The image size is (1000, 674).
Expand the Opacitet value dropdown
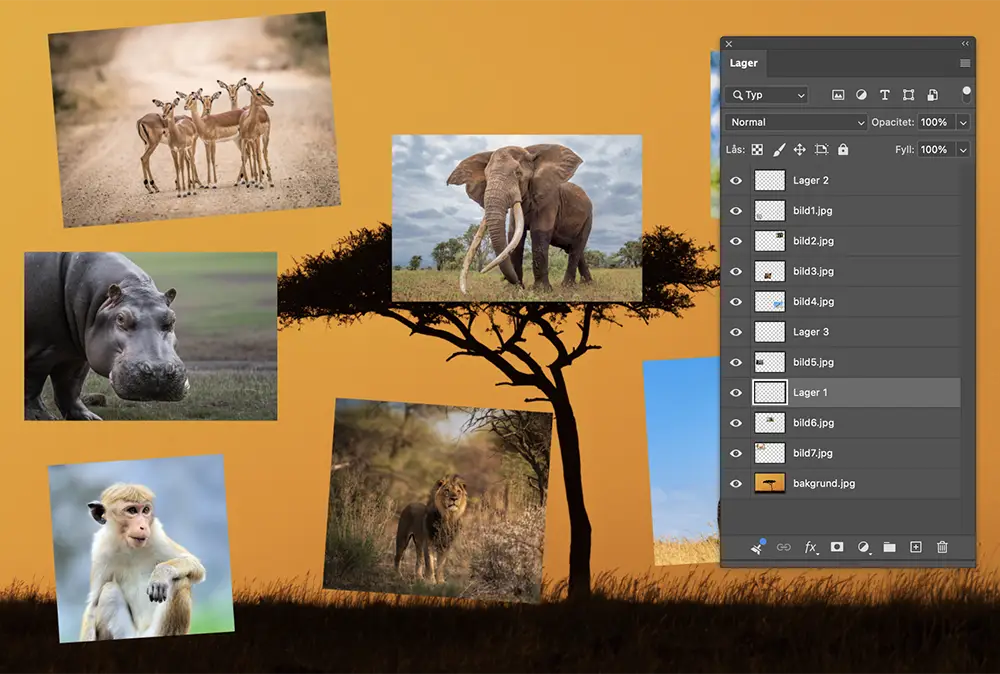pyautogui.click(x=962, y=122)
